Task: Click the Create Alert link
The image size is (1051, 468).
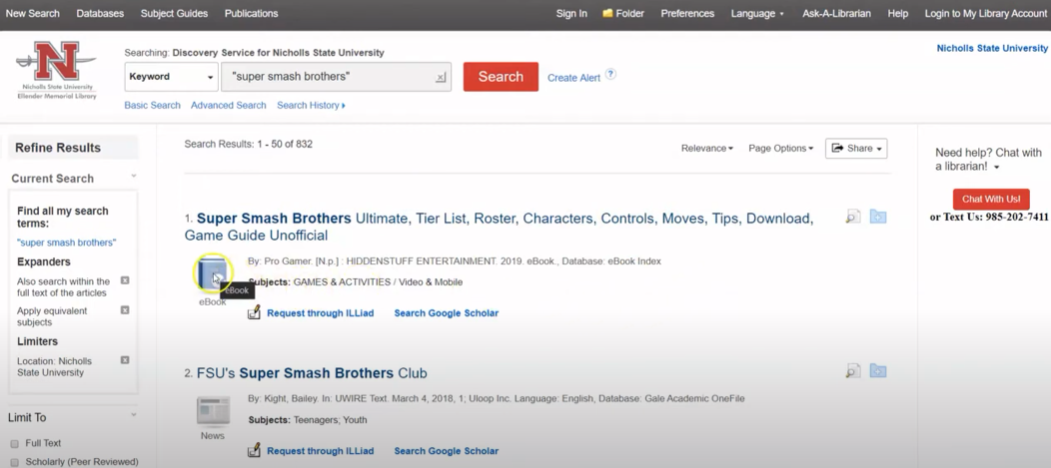Action: [574, 78]
